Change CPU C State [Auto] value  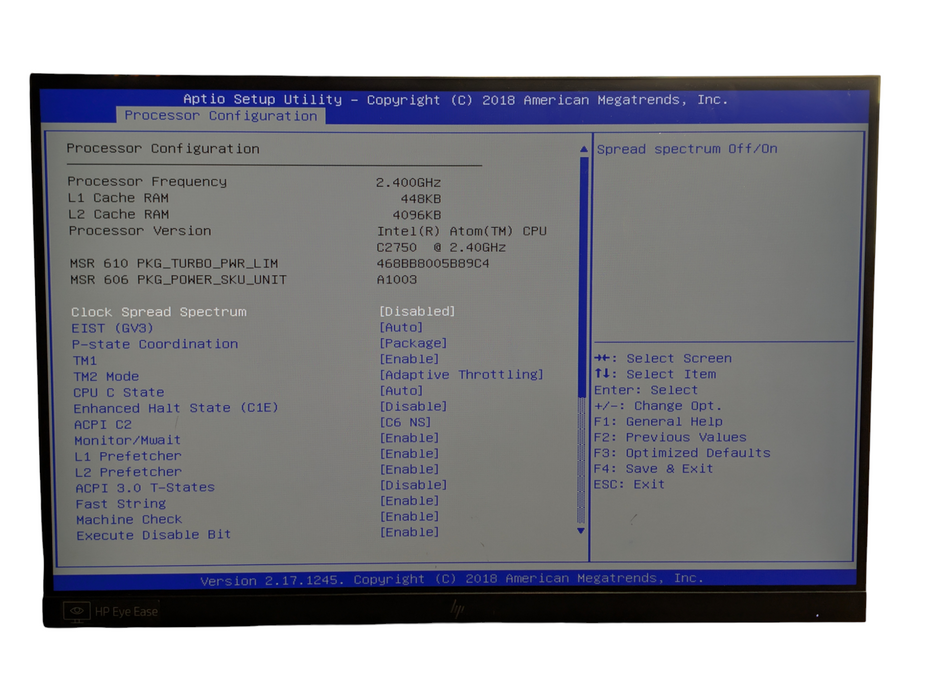401,390
